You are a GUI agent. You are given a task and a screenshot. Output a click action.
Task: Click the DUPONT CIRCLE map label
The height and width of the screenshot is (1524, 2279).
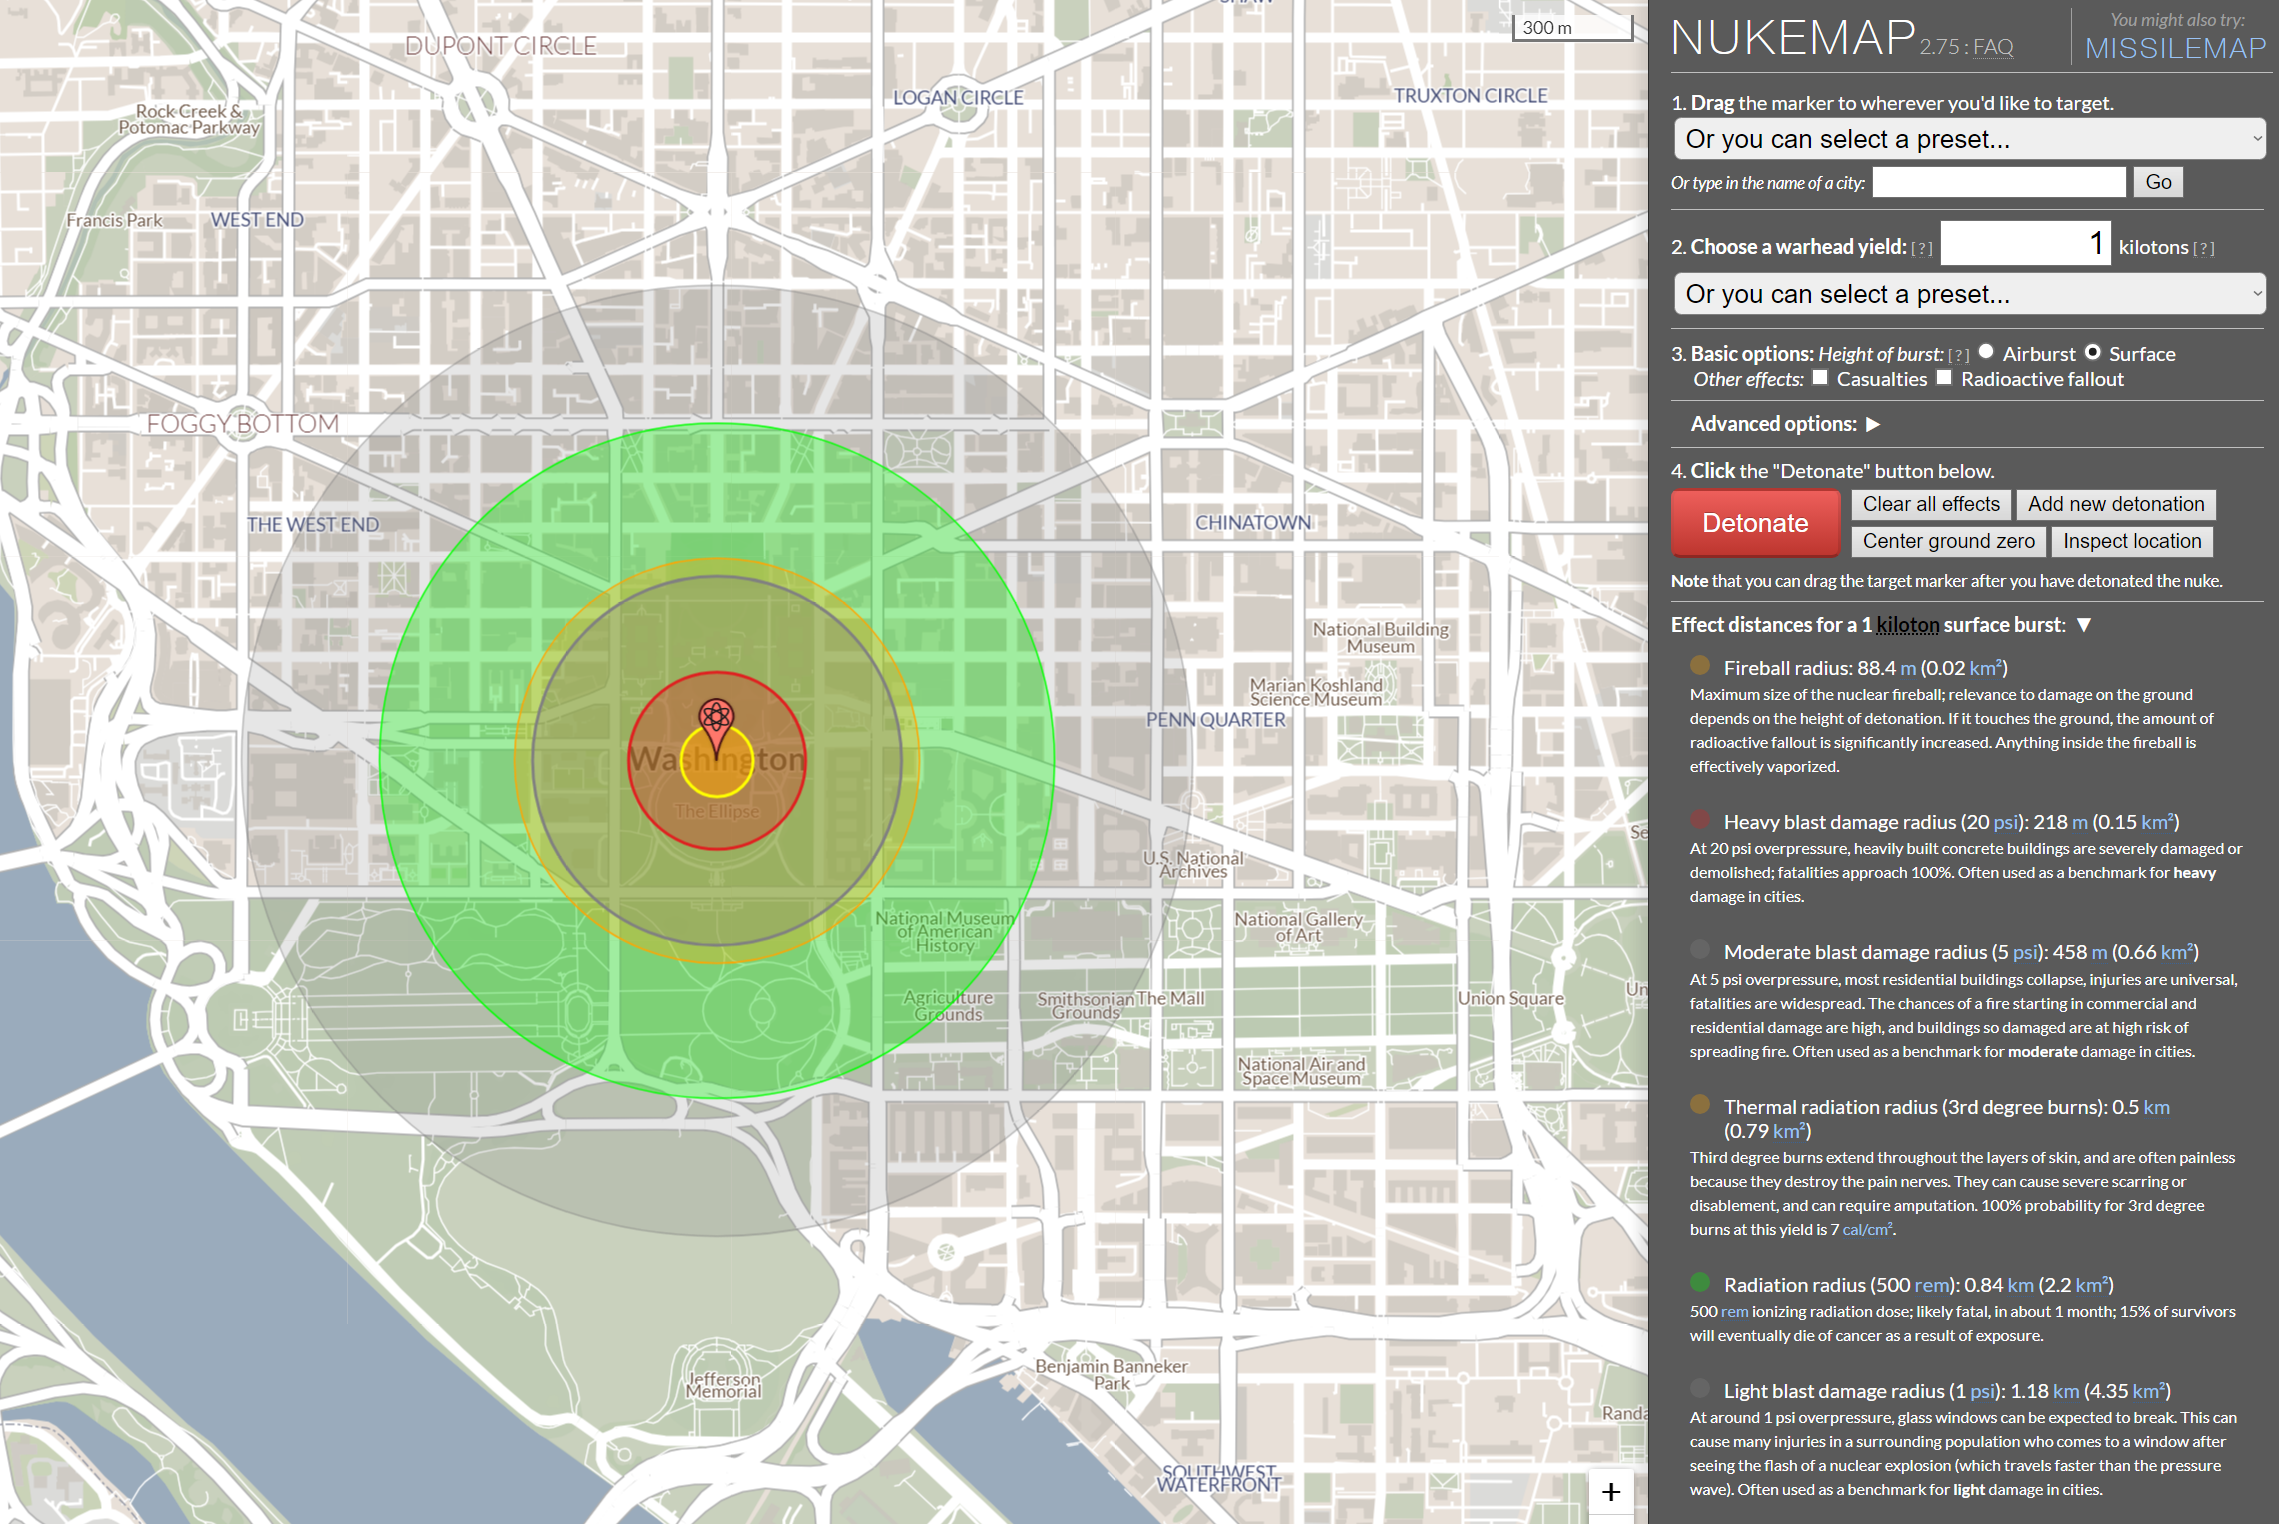coord(500,46)
